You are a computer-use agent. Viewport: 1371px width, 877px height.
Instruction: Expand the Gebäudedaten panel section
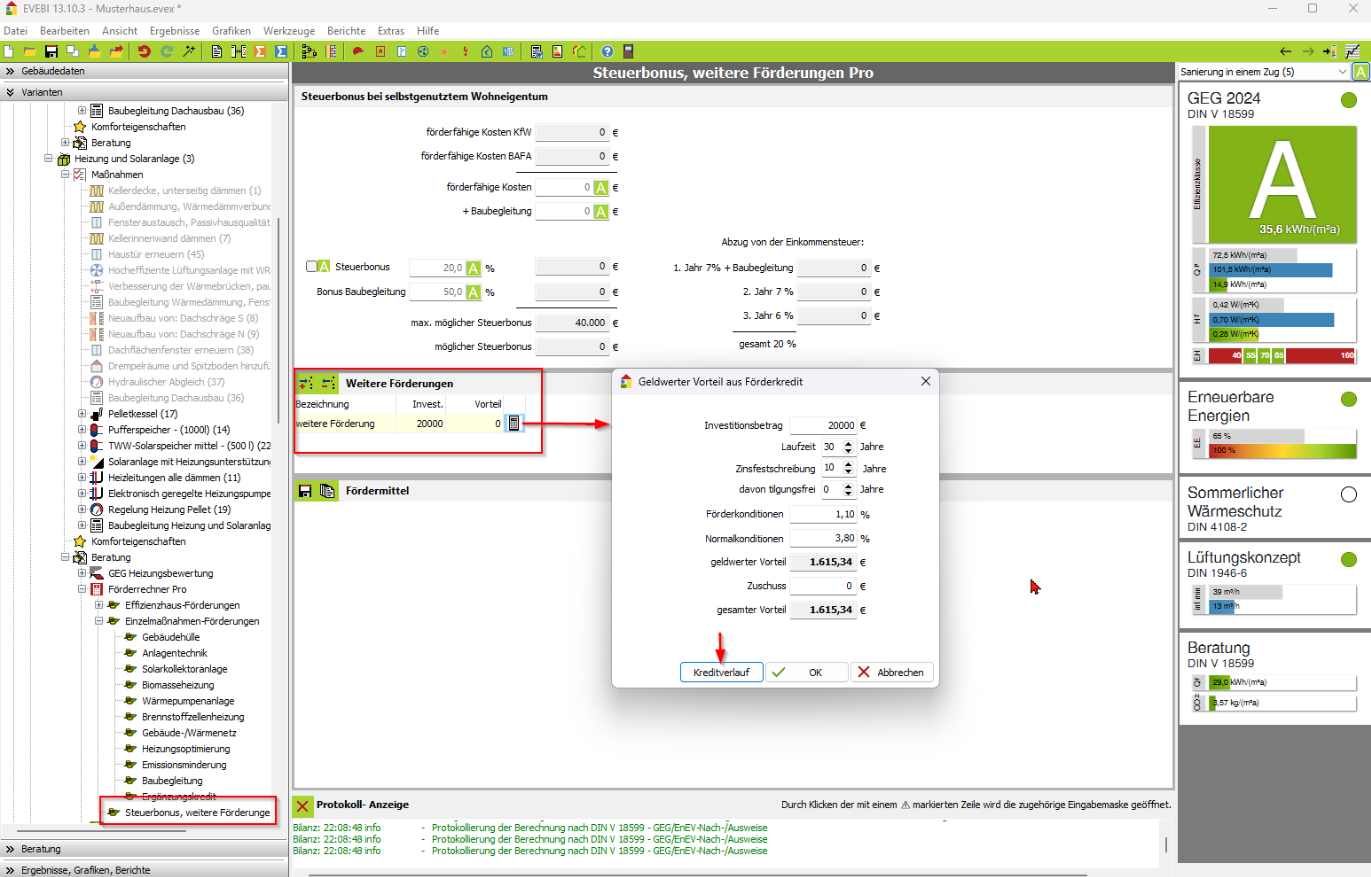tap(10, 71)
